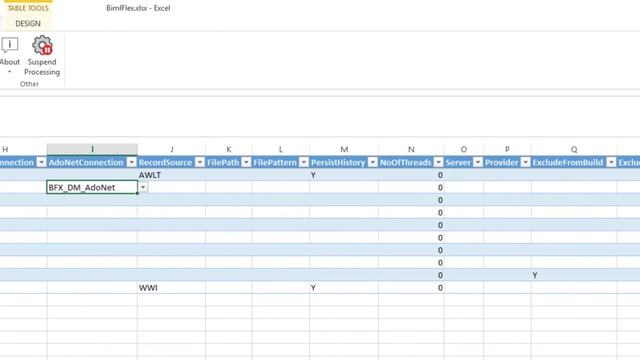Select column M header
The width and height of the screenshot is (640, 360).
344,149
